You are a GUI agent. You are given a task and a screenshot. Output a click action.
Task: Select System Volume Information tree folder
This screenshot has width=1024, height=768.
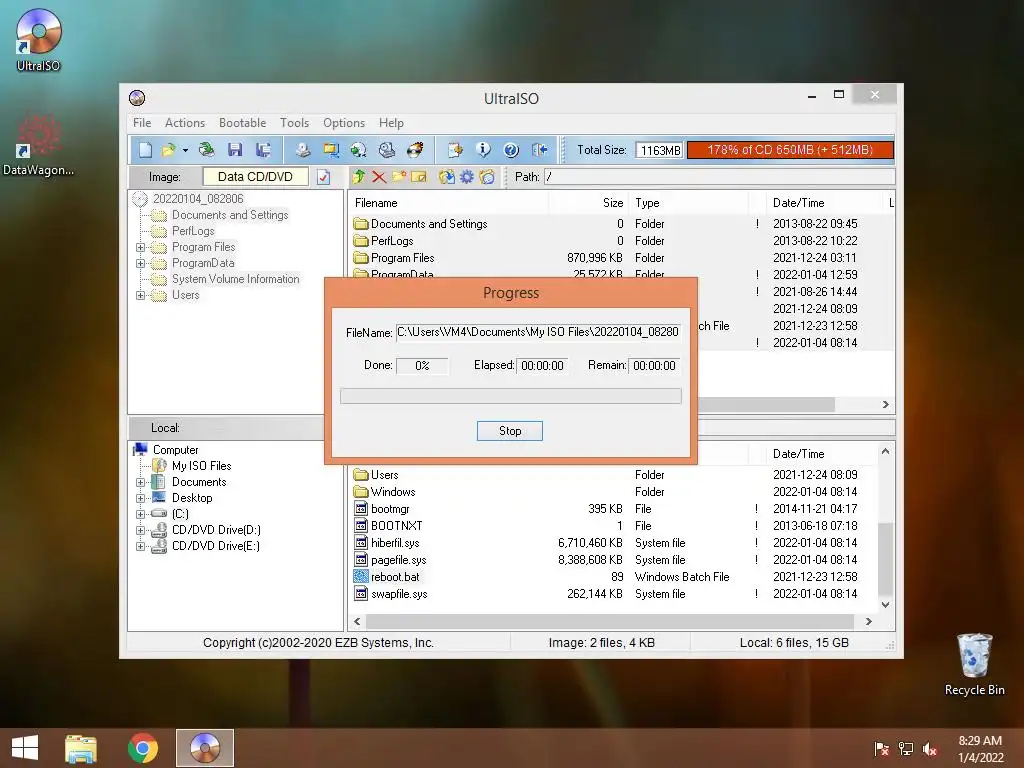(x=235, y=280)
